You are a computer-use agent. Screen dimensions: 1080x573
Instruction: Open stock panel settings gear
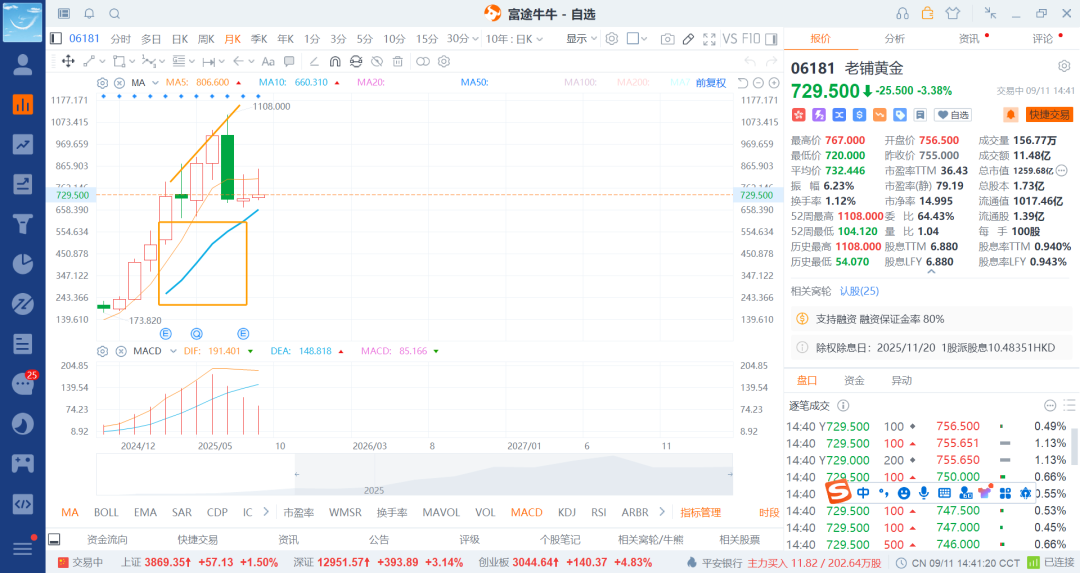click(1064, 66)
